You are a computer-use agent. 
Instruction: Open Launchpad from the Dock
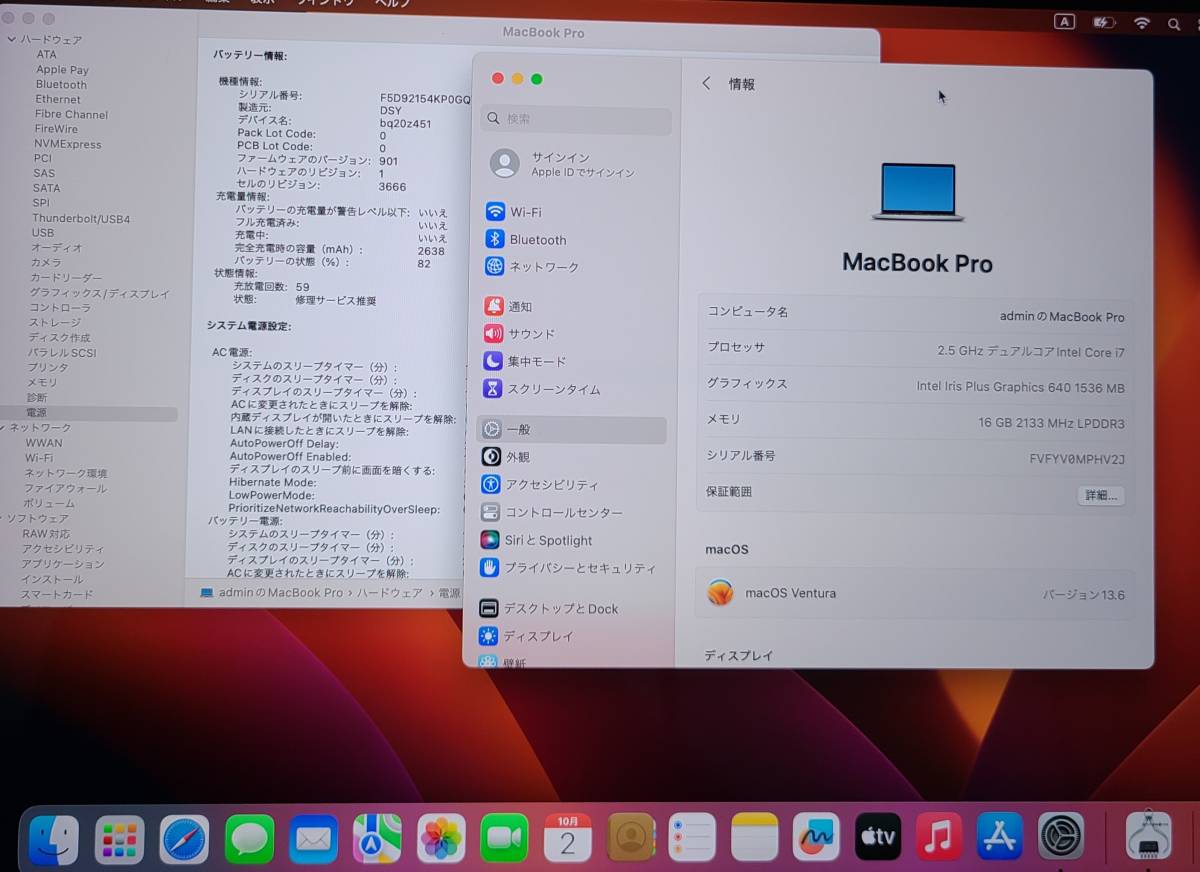120,839
